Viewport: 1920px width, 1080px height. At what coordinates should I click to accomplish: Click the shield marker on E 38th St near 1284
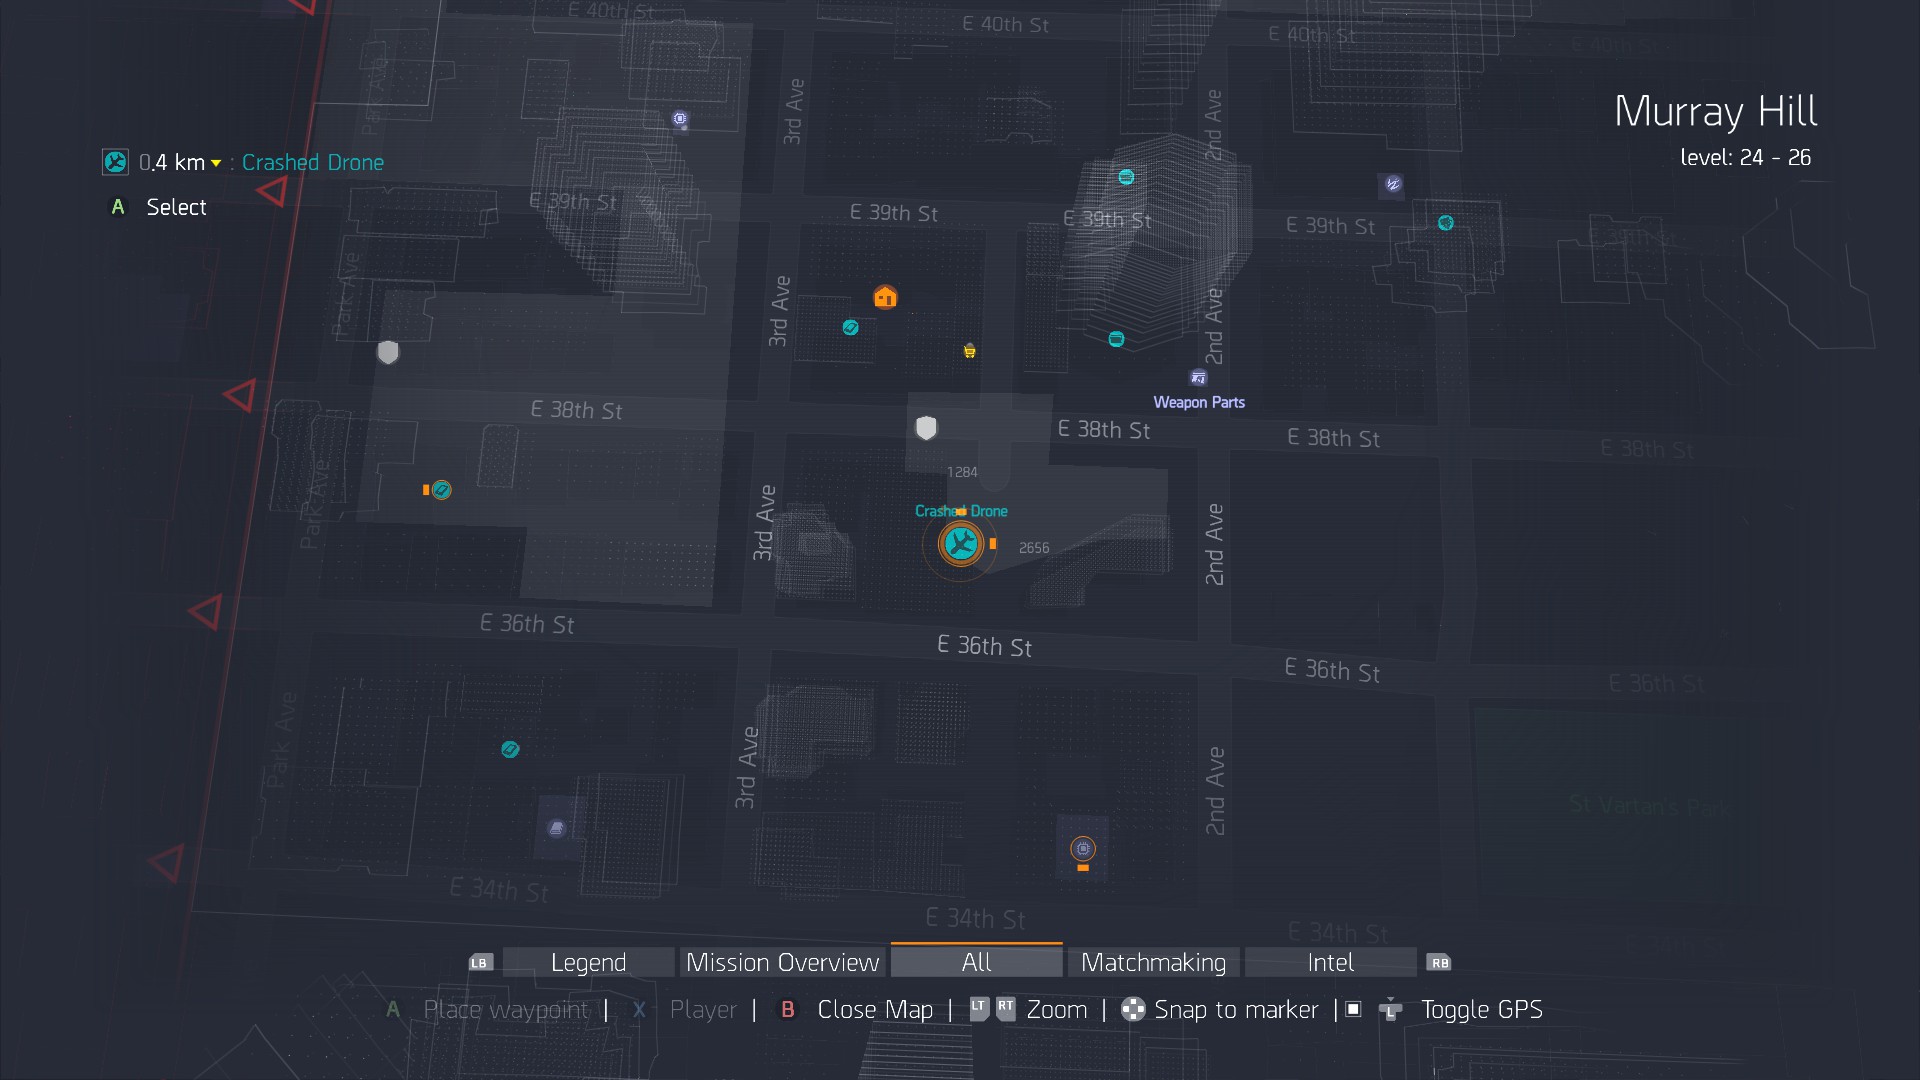[x=927, y=428]
